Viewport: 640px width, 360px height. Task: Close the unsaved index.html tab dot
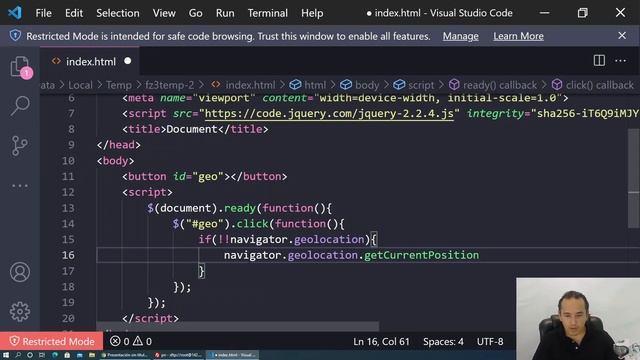tap(128, 61)
